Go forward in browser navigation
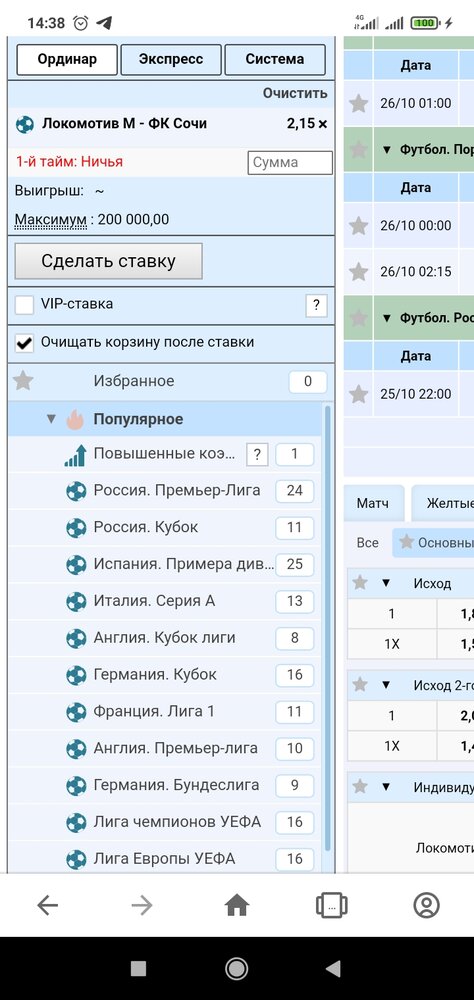Viewport: 474px width, 1000px height. click(142, 905)
